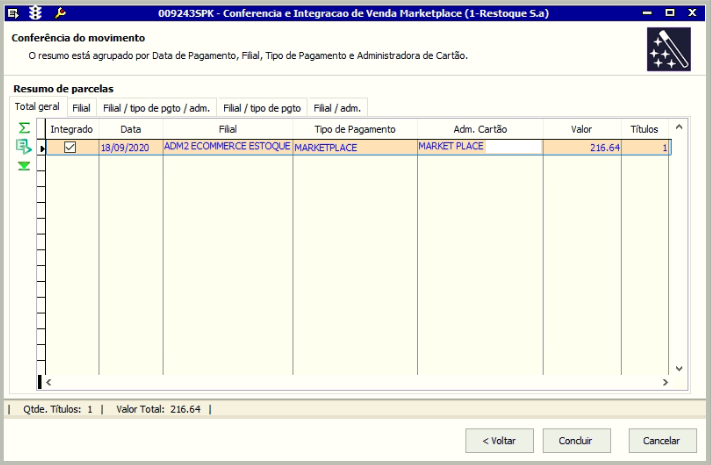711x465 pixels.
Task: Click the < Voltar button
Action: (499, 441)
